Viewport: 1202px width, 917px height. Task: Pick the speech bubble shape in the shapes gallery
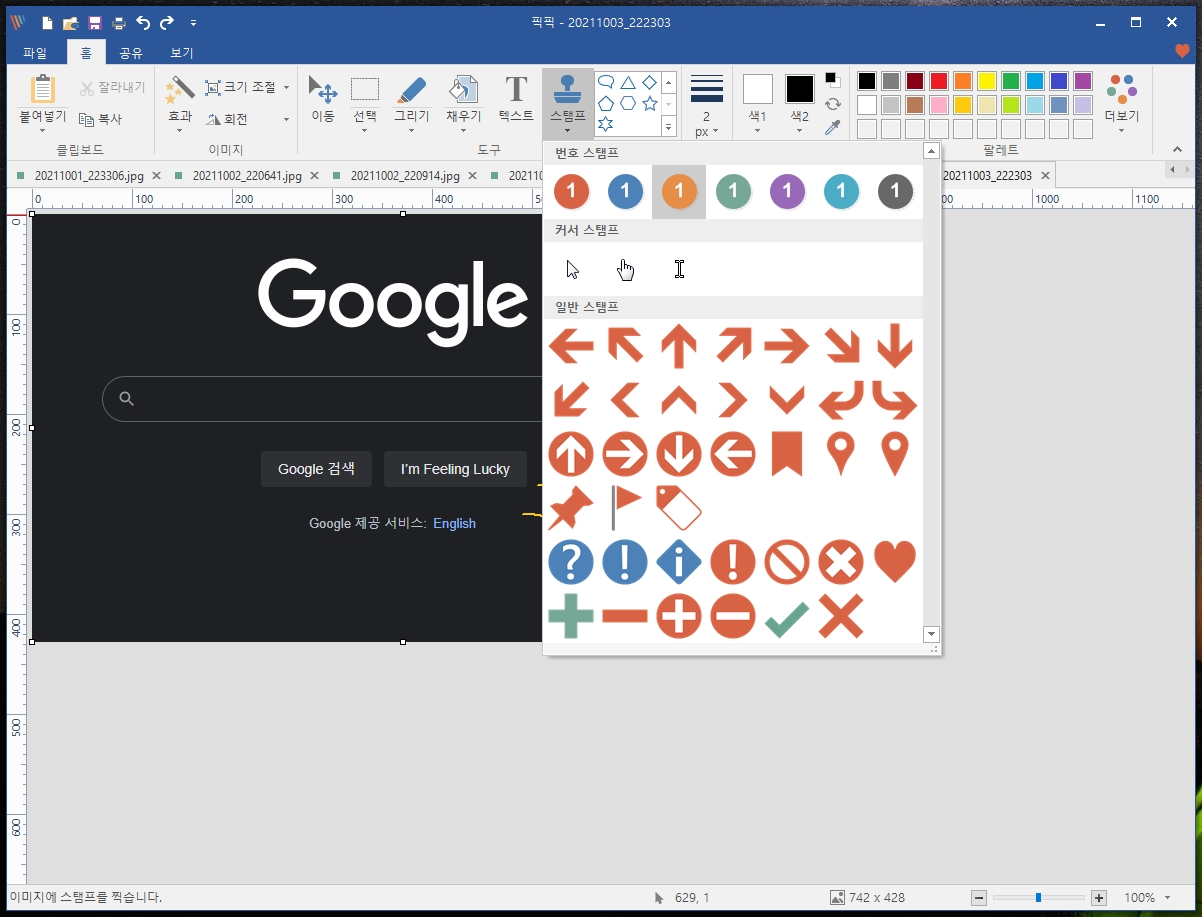[x=606, y=82]
